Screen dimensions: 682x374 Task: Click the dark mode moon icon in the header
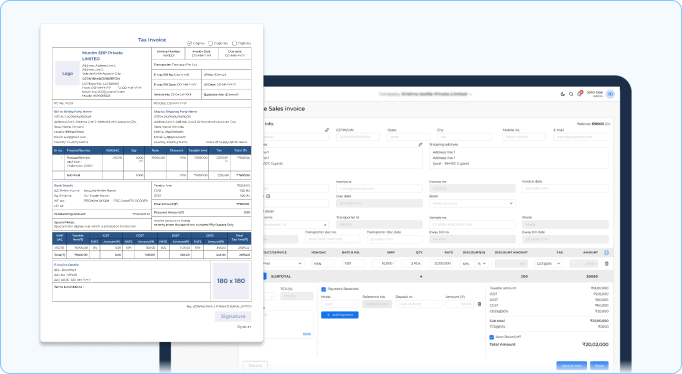pos(562,94)
